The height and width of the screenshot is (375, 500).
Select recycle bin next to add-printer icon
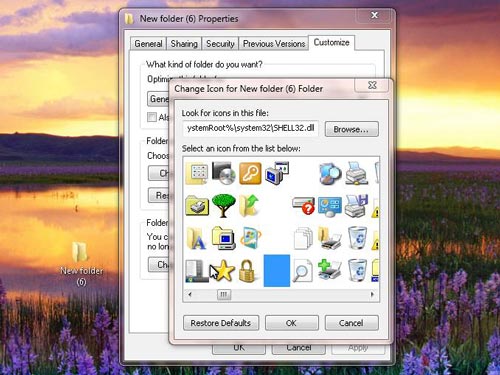[357, 270]
